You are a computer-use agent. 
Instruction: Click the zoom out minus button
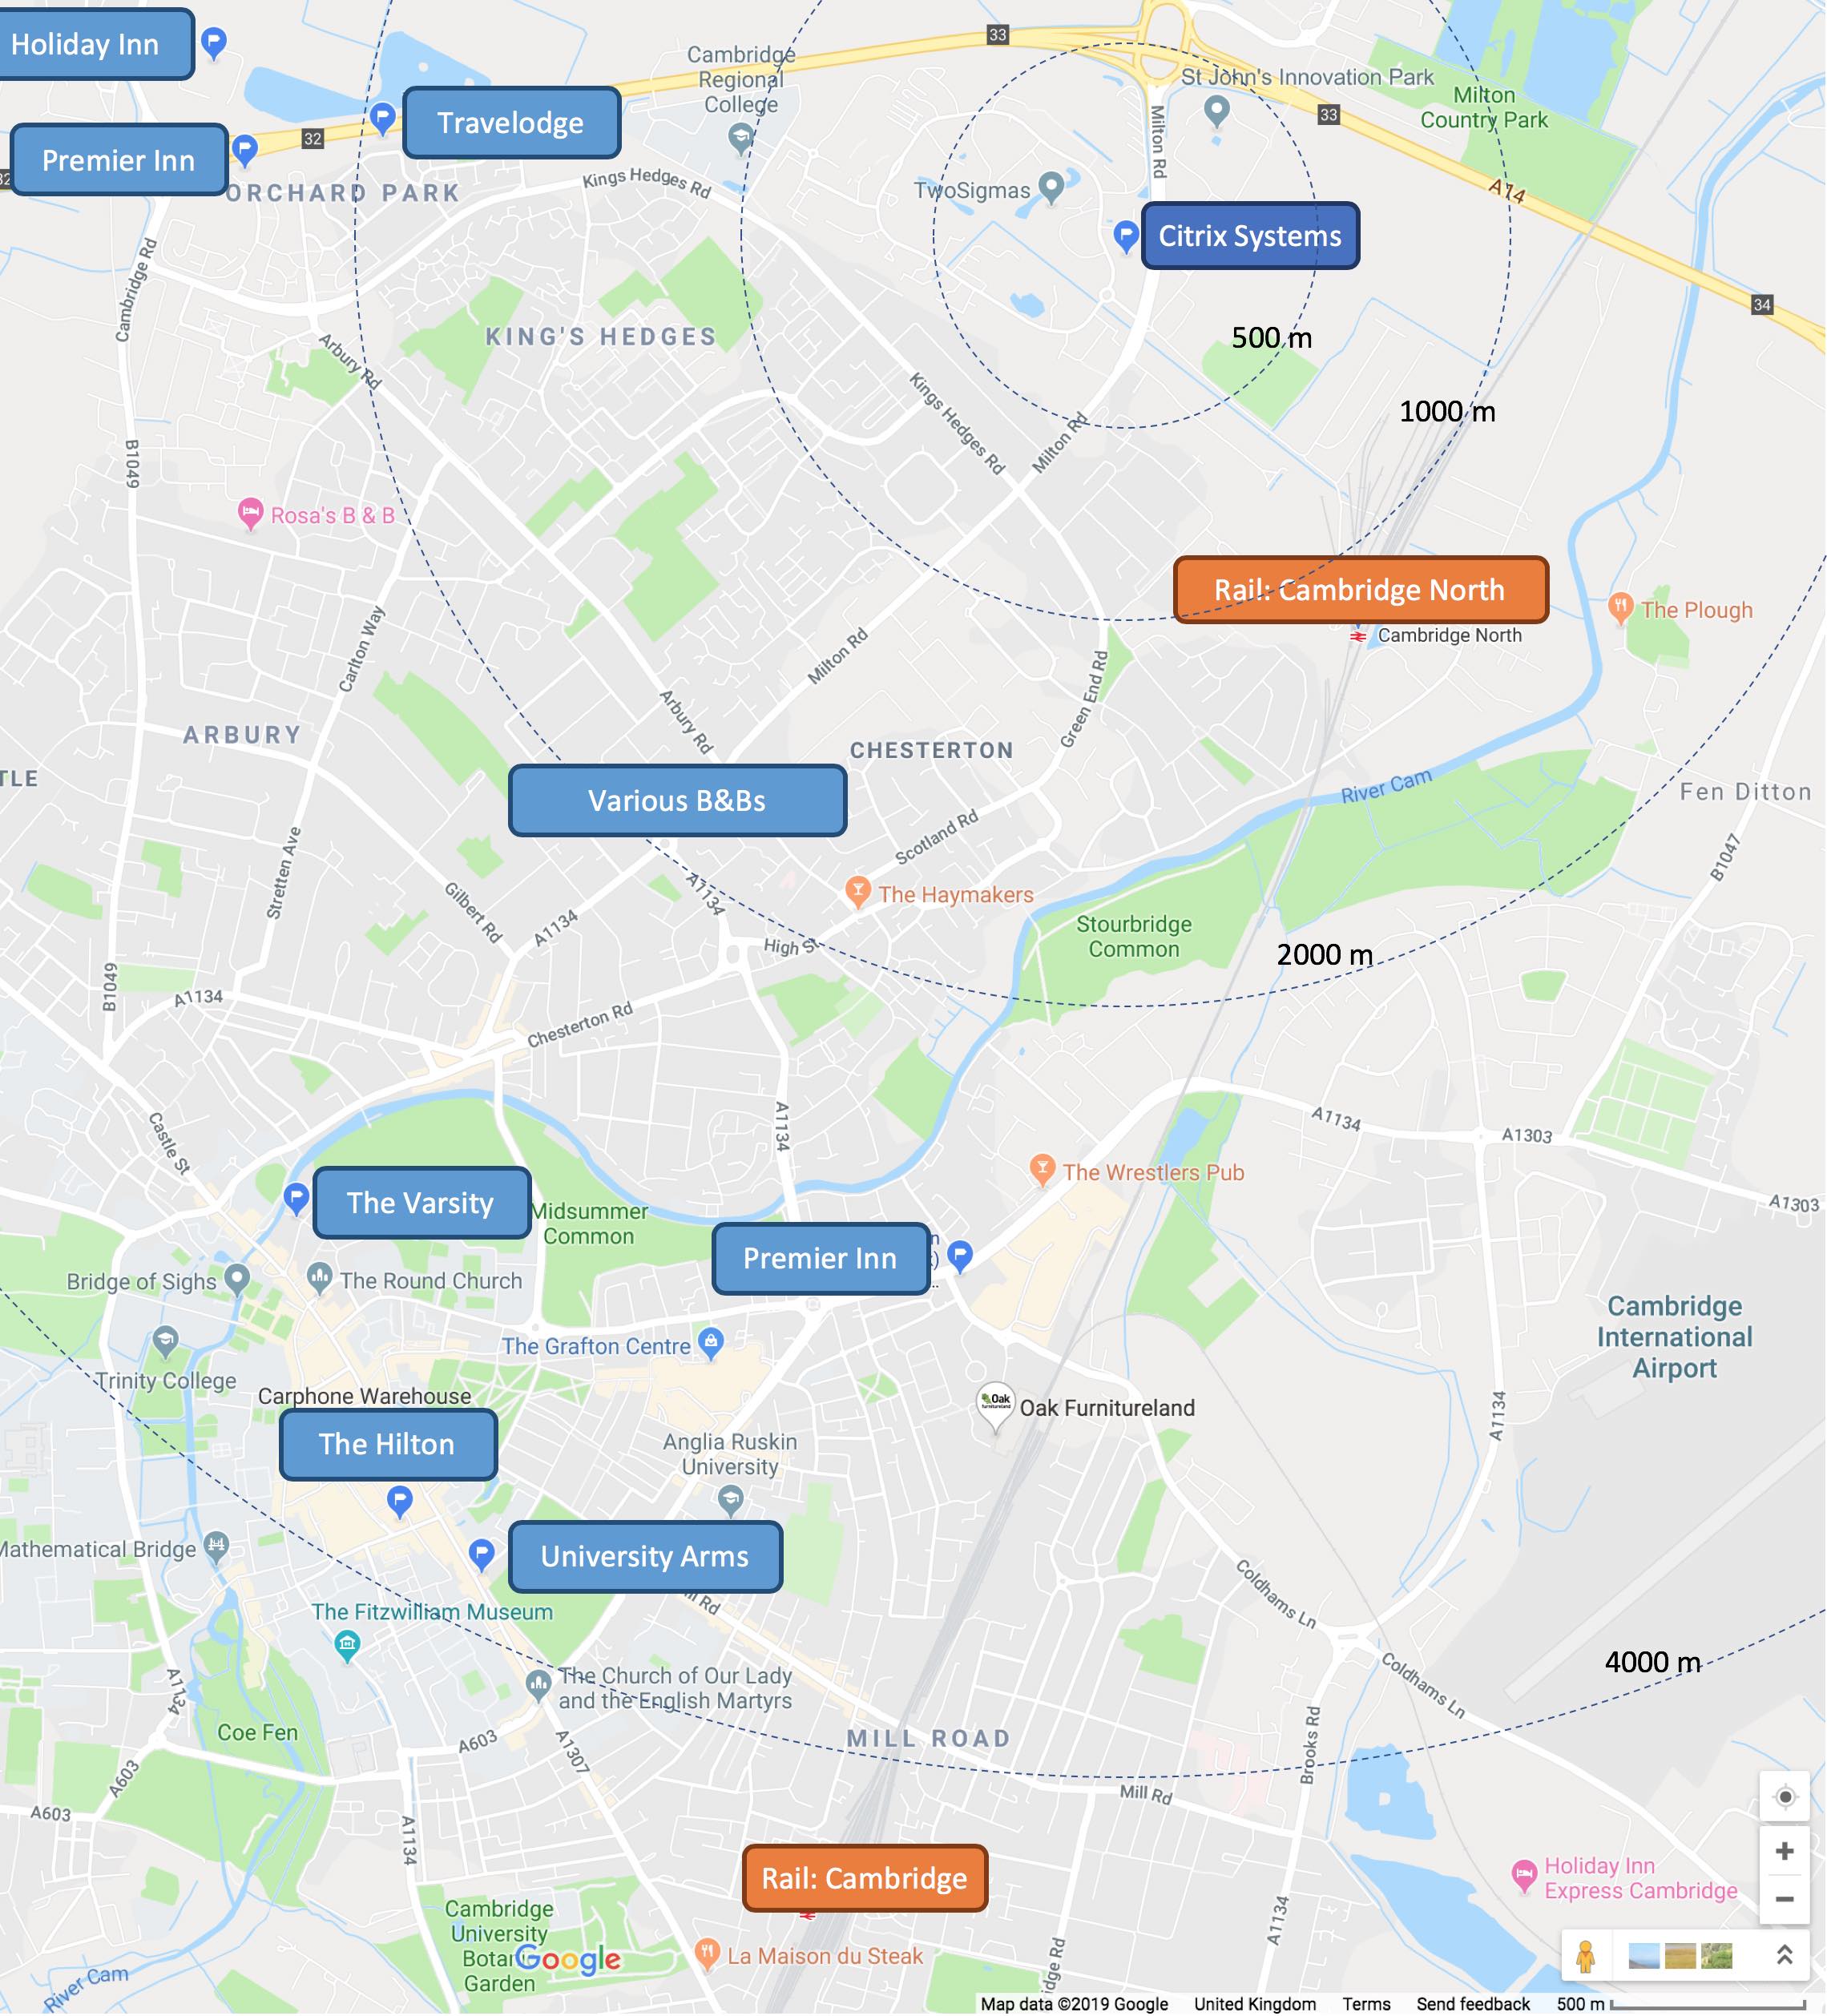[1784, 1898]
